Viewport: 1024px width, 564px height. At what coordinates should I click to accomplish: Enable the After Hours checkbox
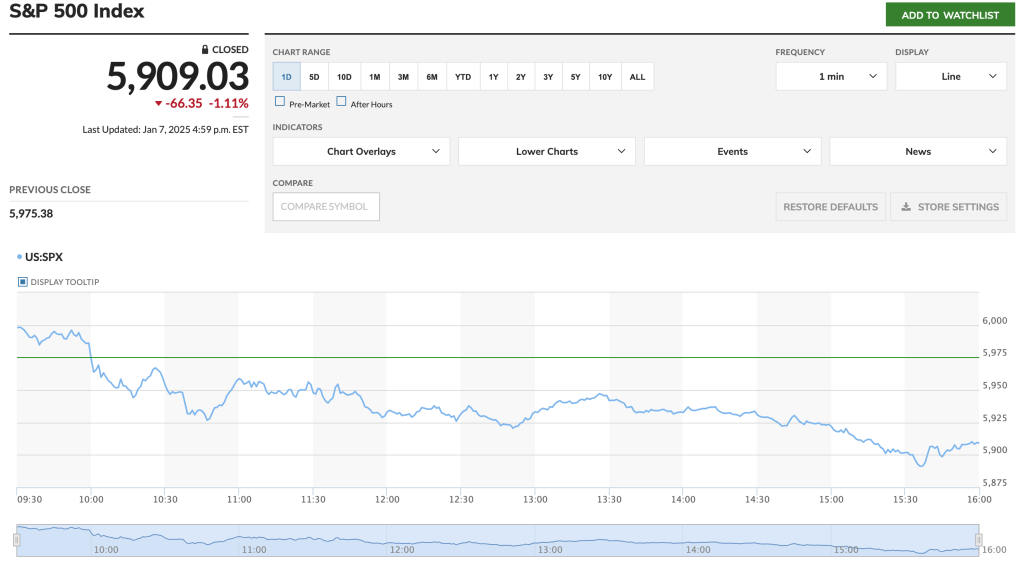point(341,102)
